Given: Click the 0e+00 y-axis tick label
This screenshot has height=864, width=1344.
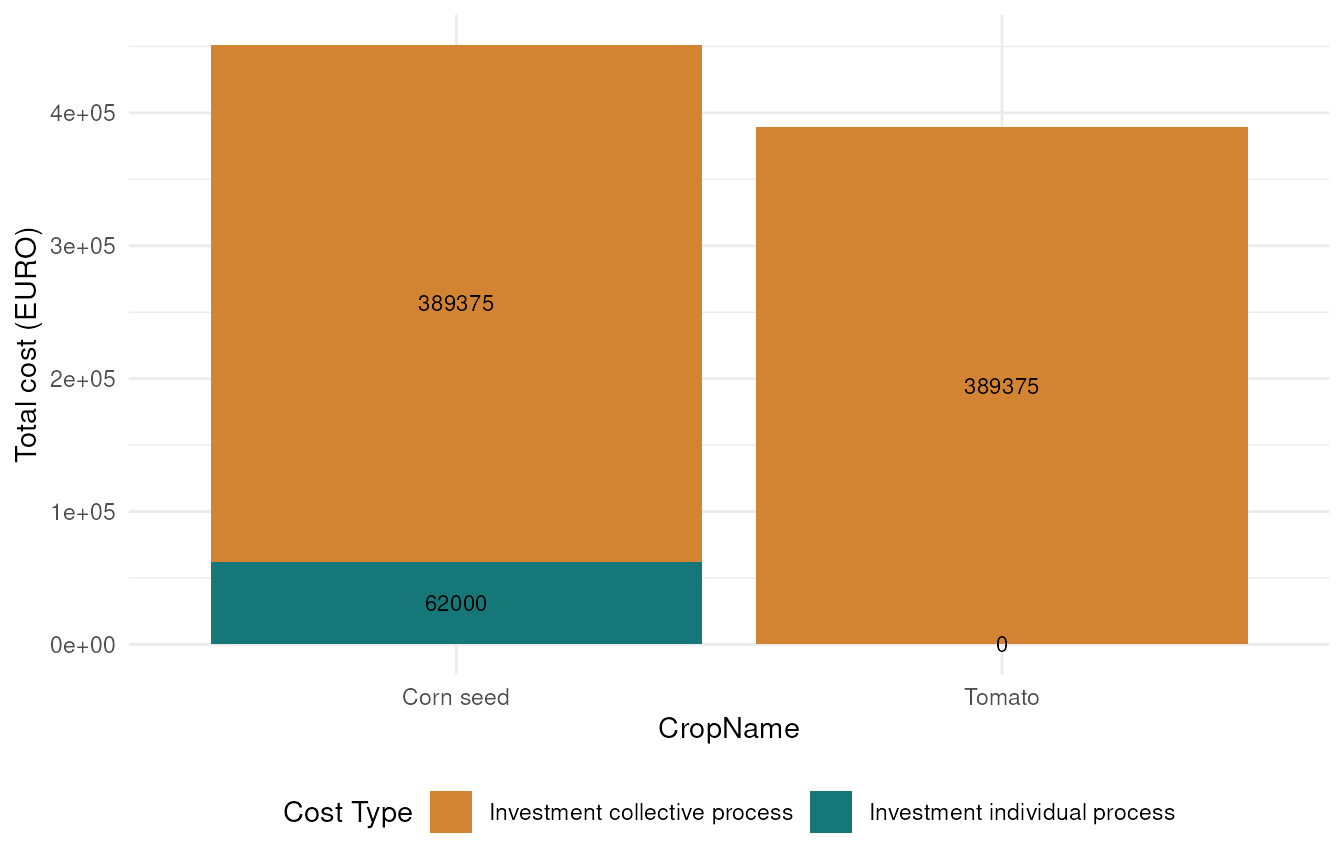Looking at the screenshot, I should coord(84,645).
